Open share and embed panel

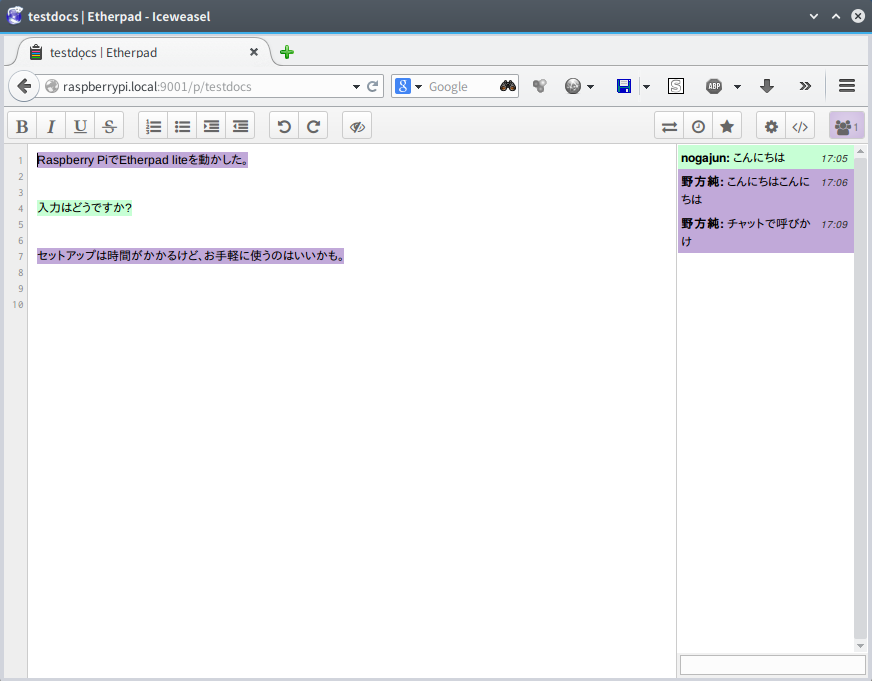point(800,126)
